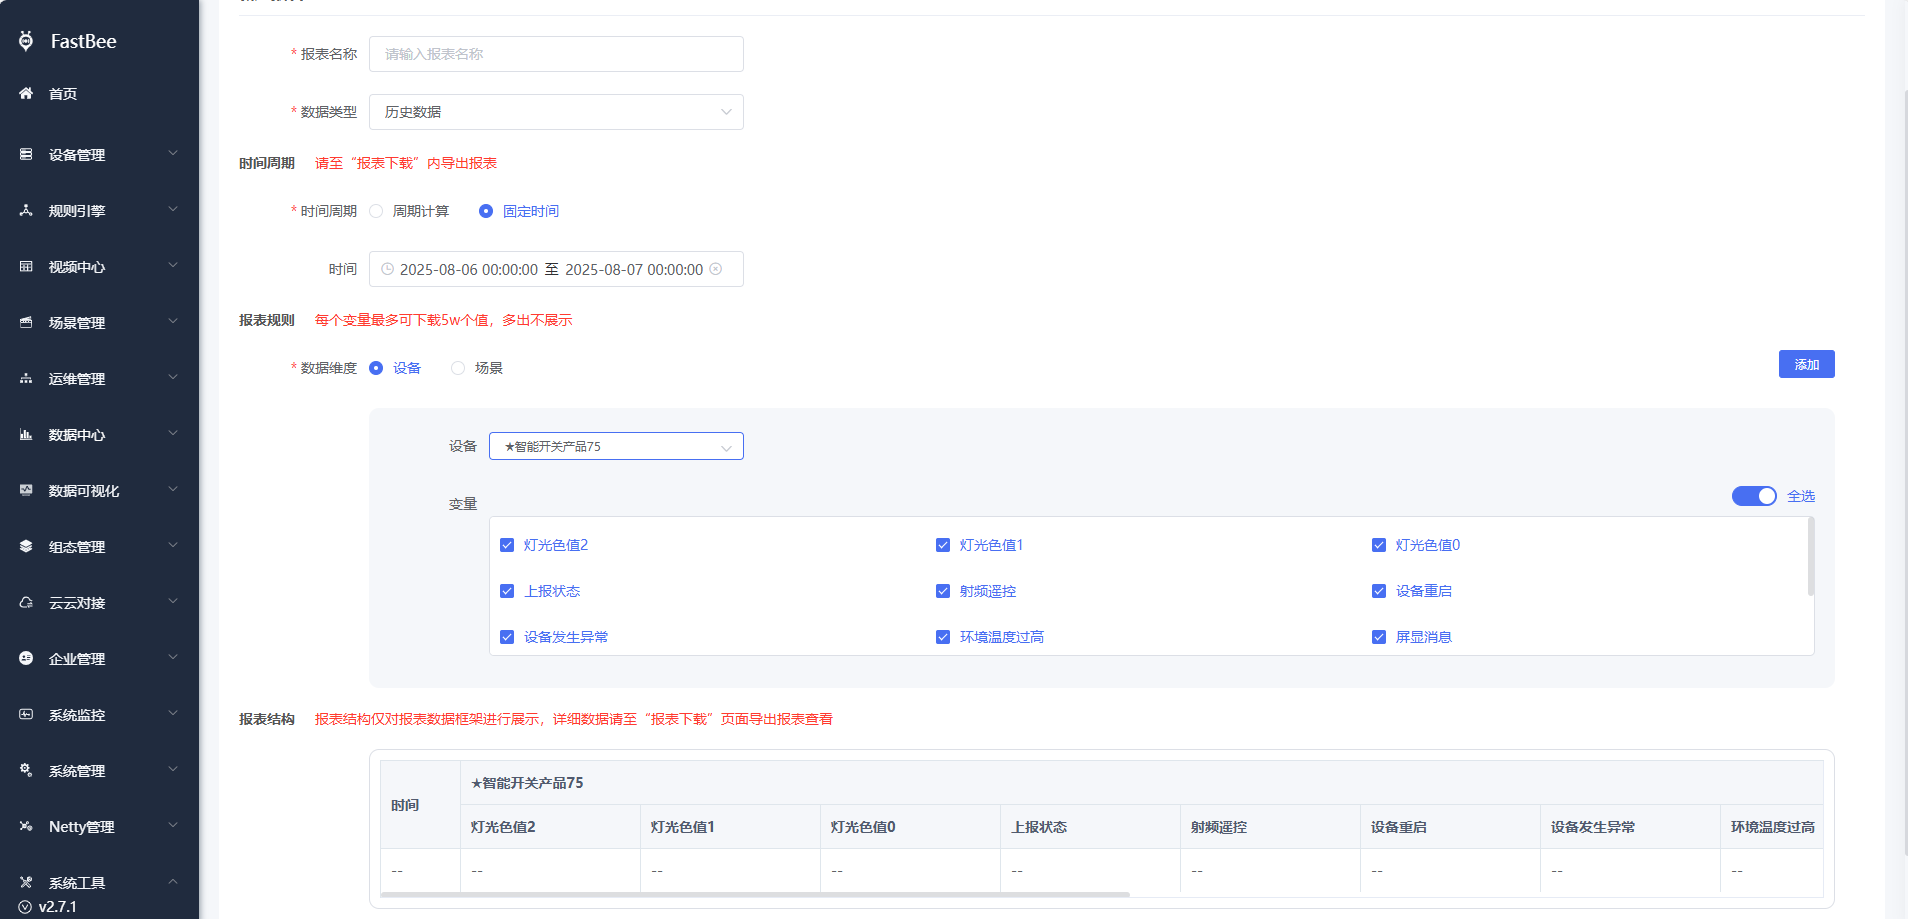Click the 视频中心 sidebar icon
The image size is (1908, 919).
pos(26,267)
